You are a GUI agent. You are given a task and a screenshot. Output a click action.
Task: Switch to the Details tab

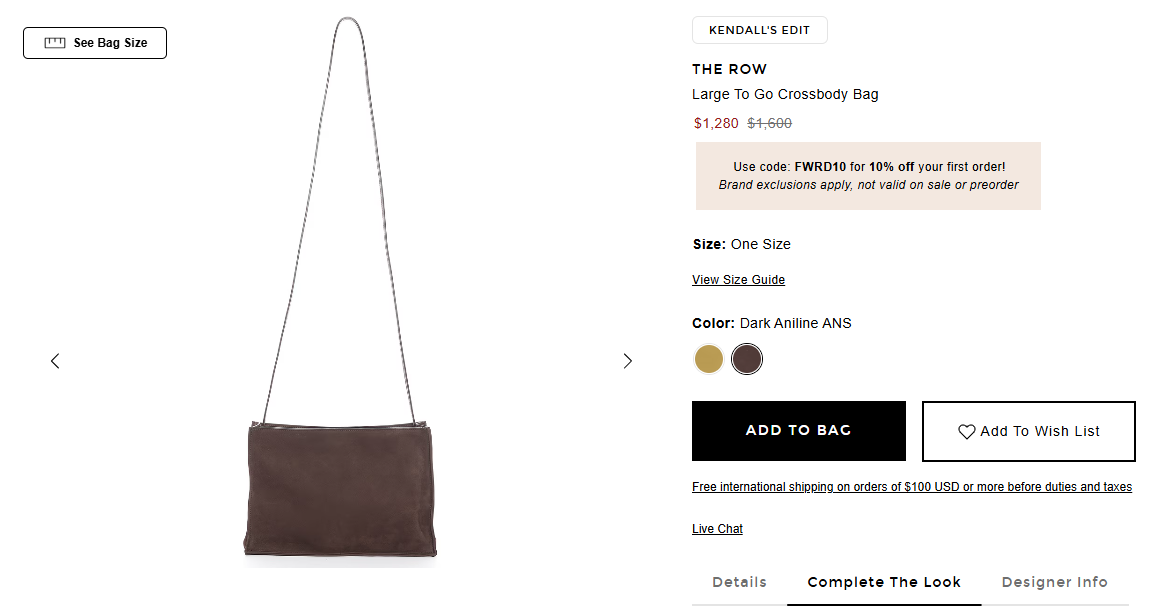coord(739,582)
